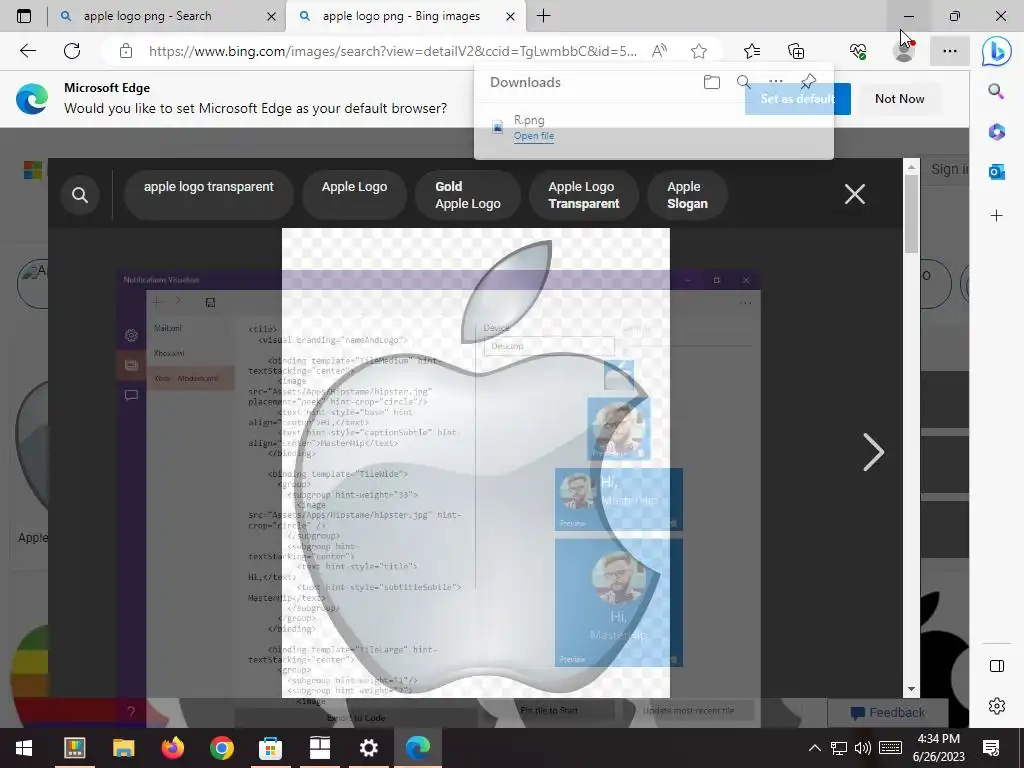
Task: Launch Firefox from taskbar
Action: click(x=172, y=748)
